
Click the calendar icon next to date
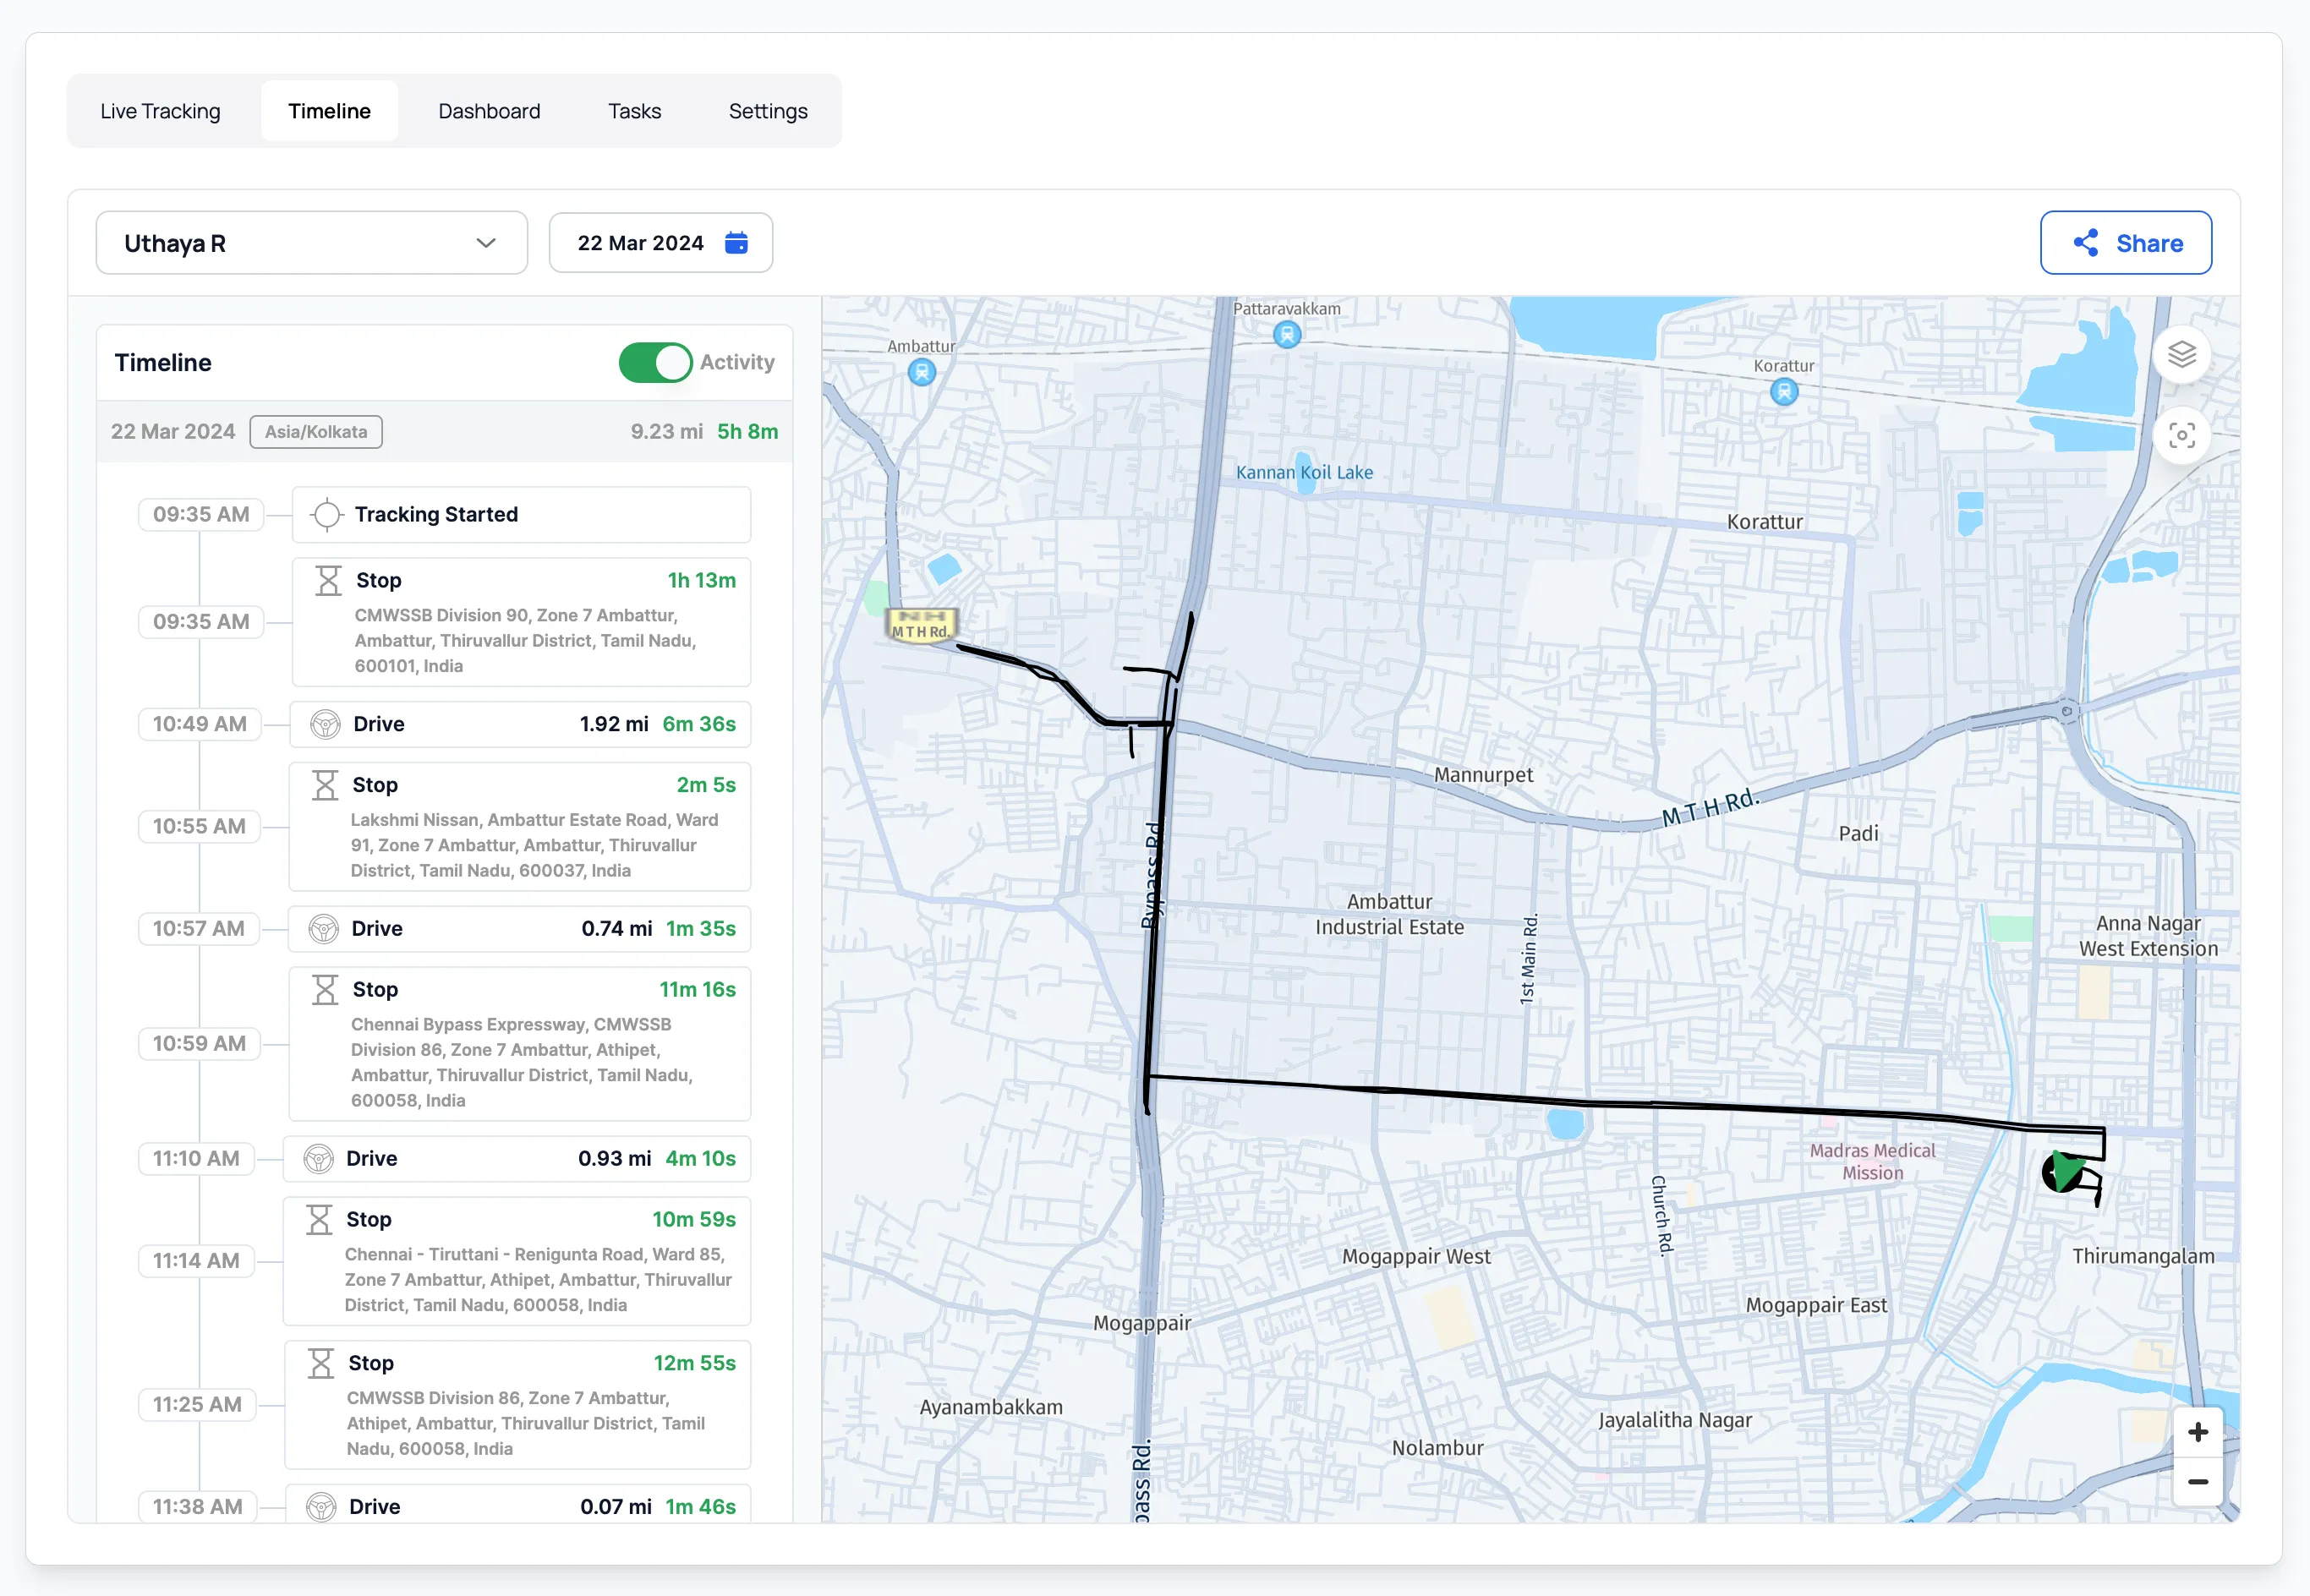point(736,243)
